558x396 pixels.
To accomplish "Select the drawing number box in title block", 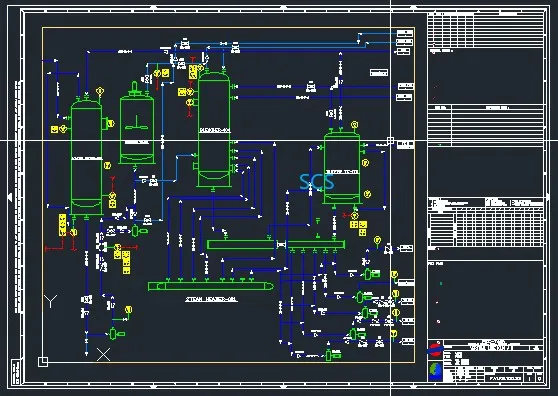I will click(505, 378).
